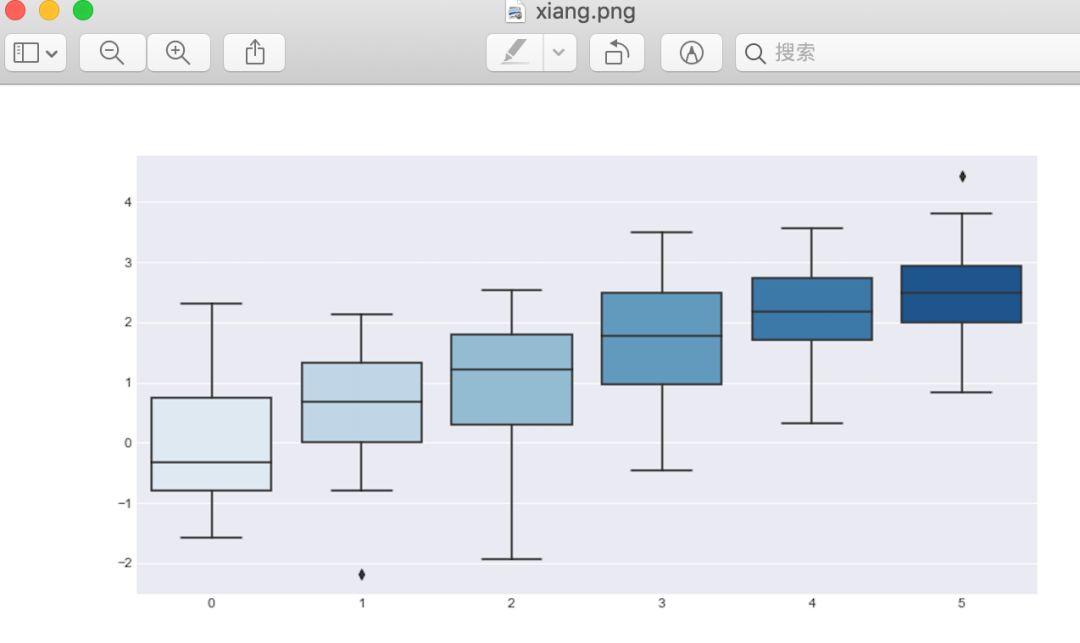
Task: Expand the highlight color chevron menu
Action: coord(559,53)
